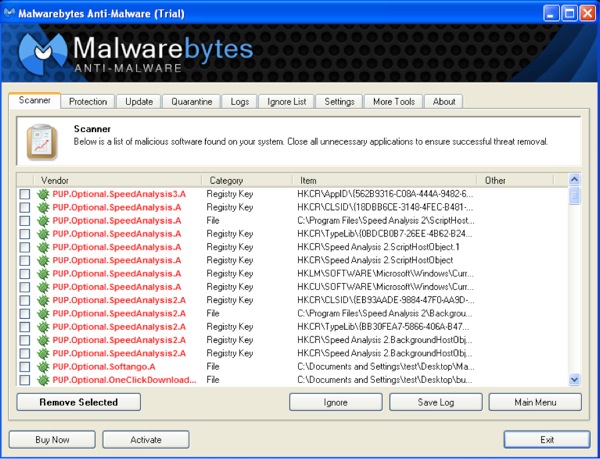Tick the checkbox for the OneClickDownload row
The height and width of the screenshot is (459, 600).
(x=25, y=380)
